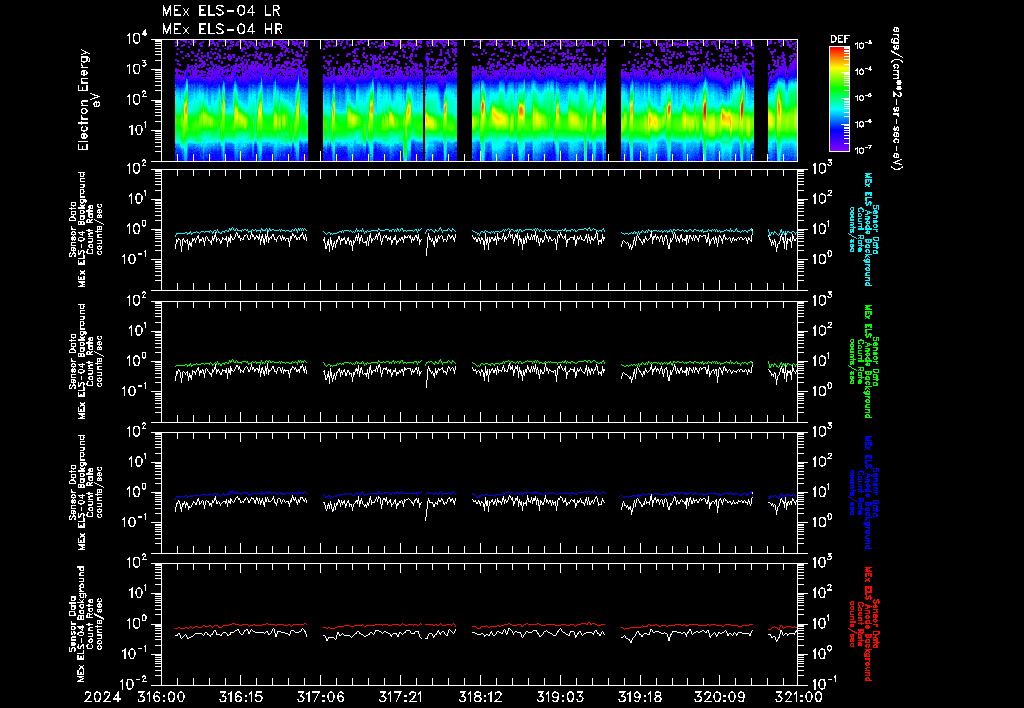This screenshot has width=1024, height=708.
Task: Click the 317:06 time tick label
Action: click(x=321, y=697)
